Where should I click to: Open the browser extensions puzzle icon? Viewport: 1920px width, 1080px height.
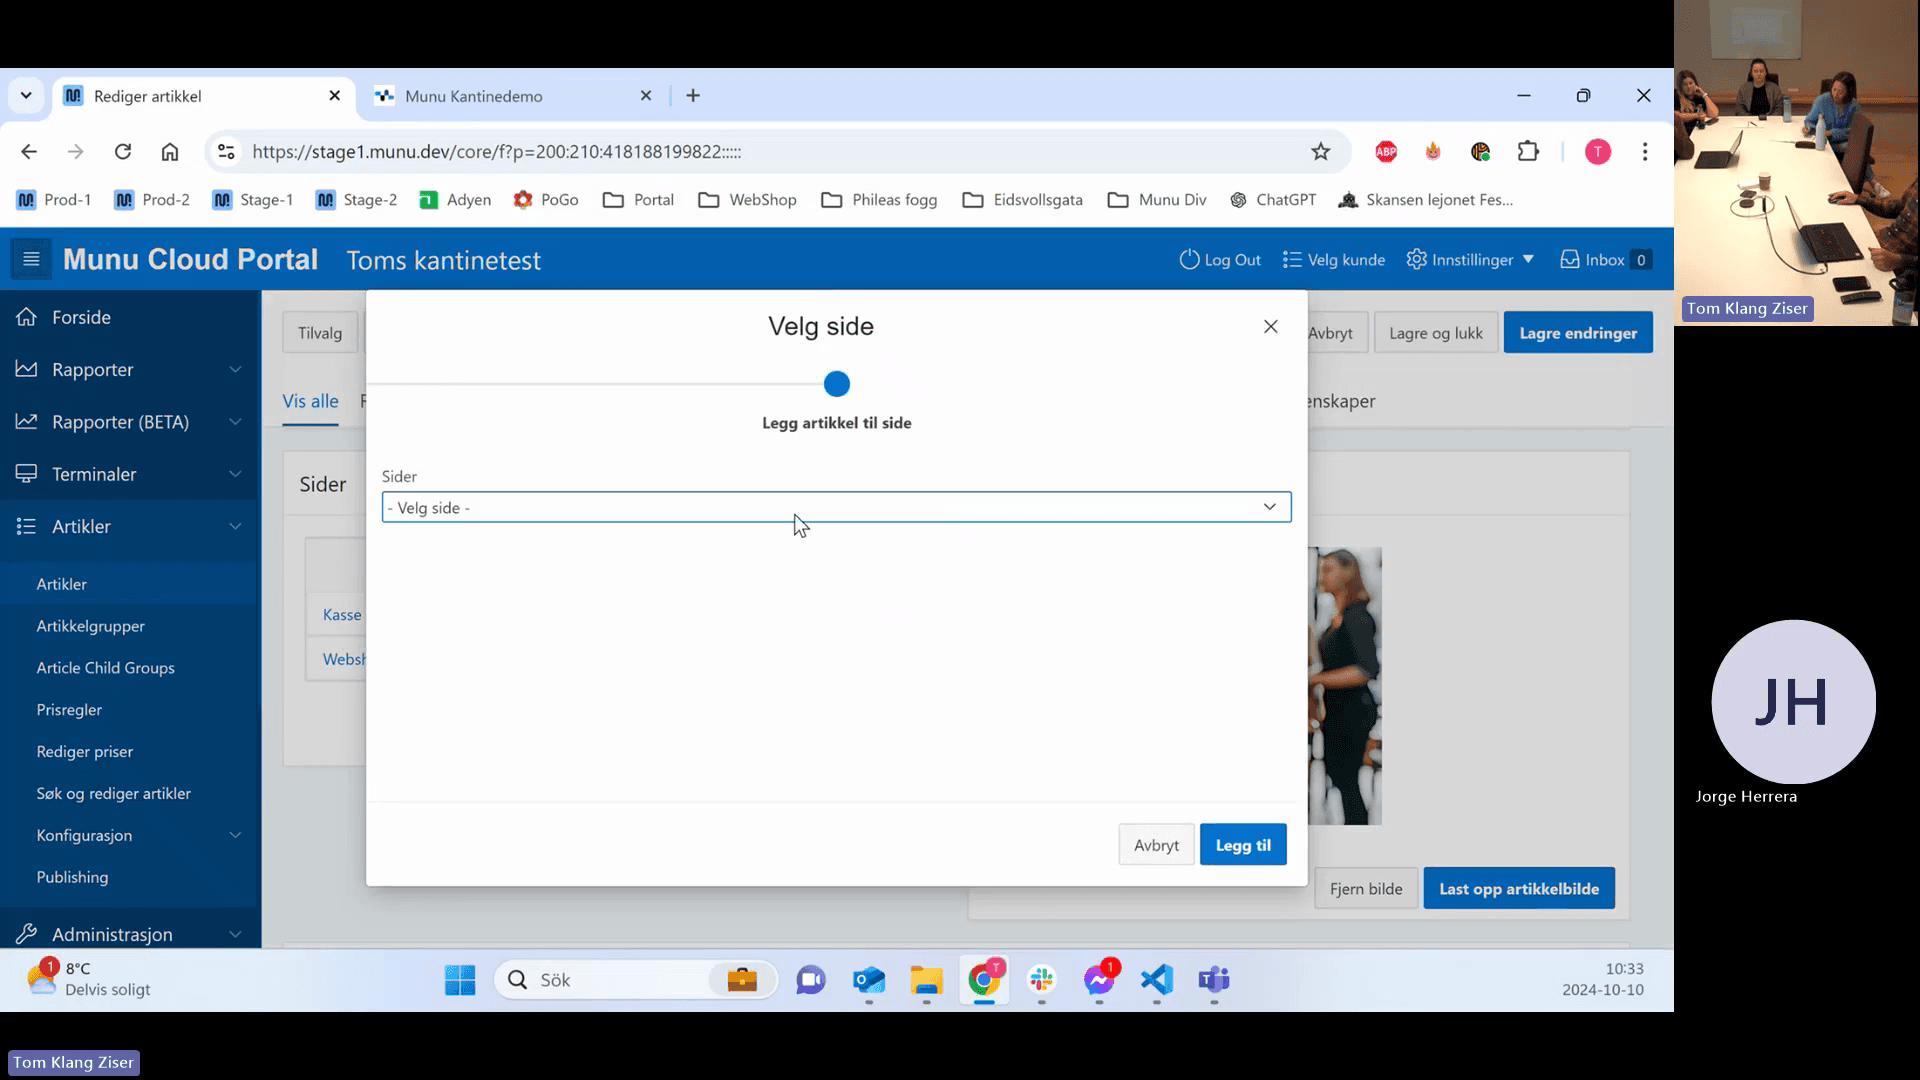pyautogui.click(x=1528, y=152)
